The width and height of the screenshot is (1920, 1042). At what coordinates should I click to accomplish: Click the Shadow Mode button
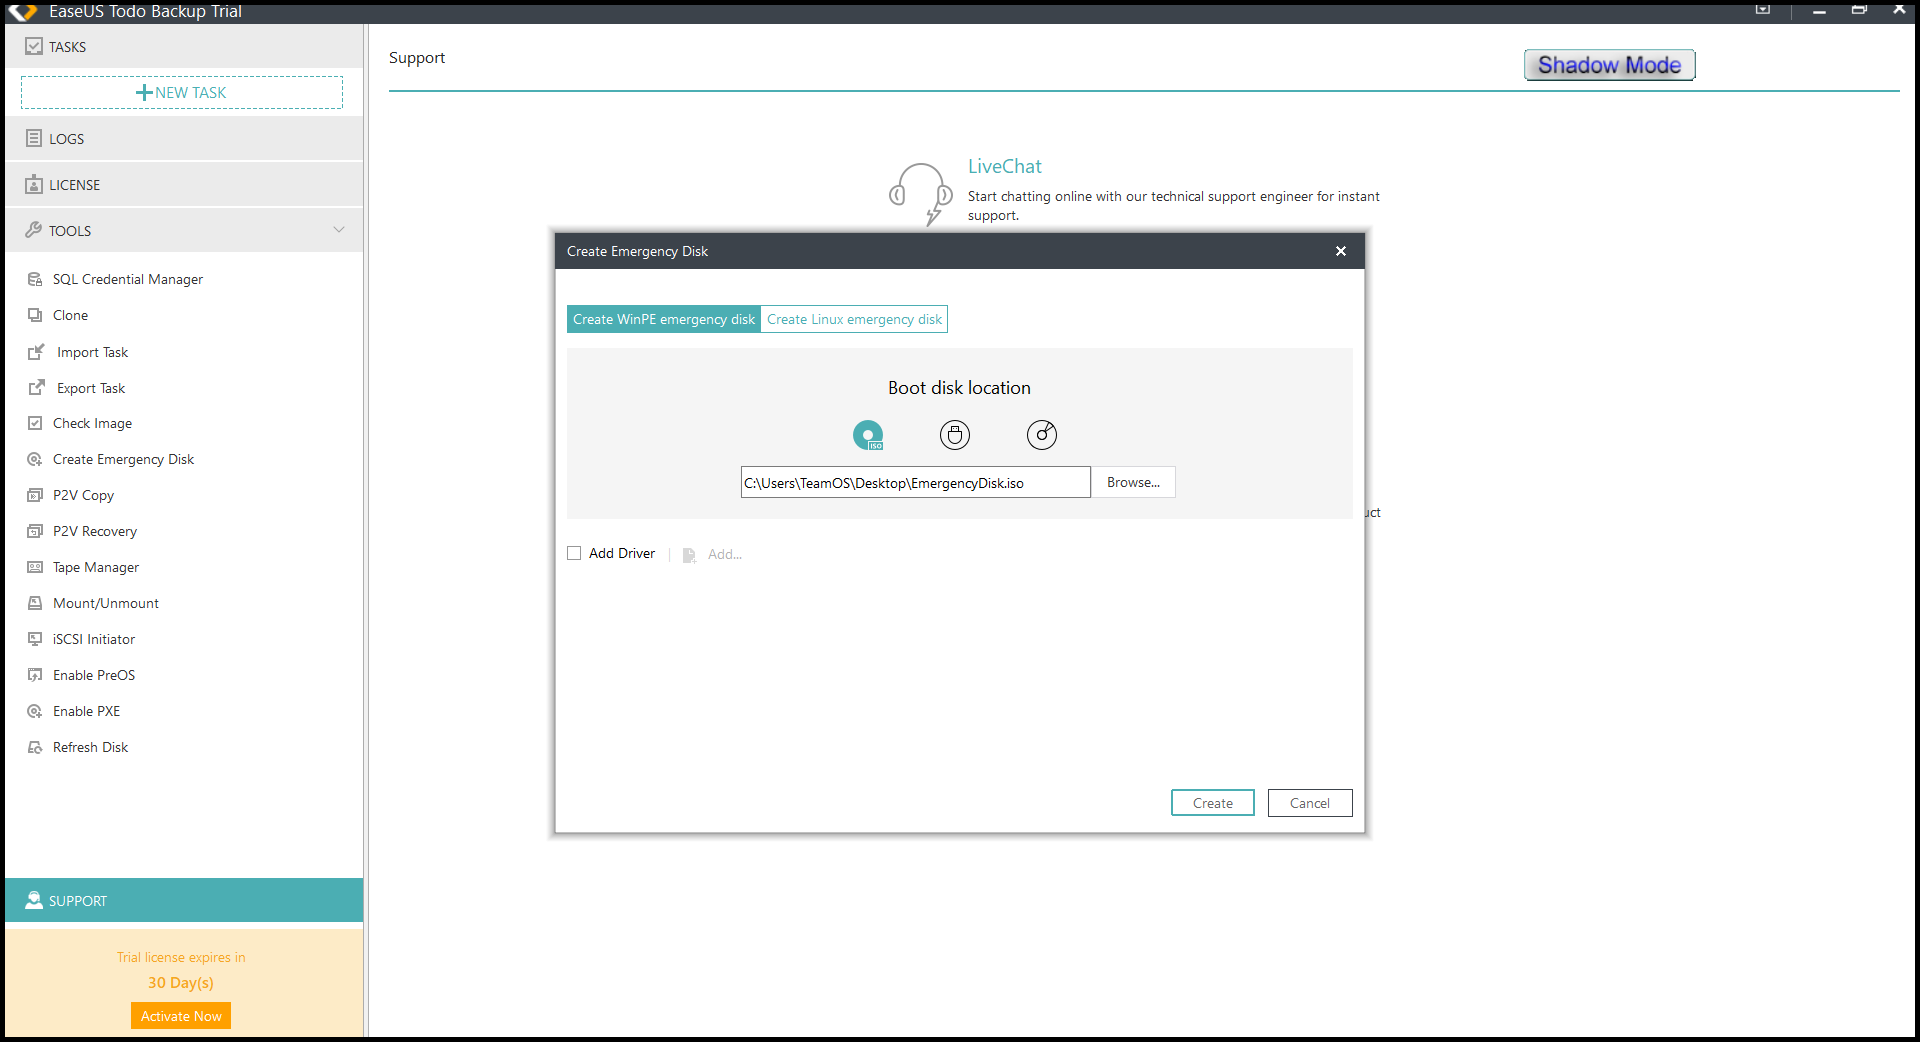click(1609, 65)
